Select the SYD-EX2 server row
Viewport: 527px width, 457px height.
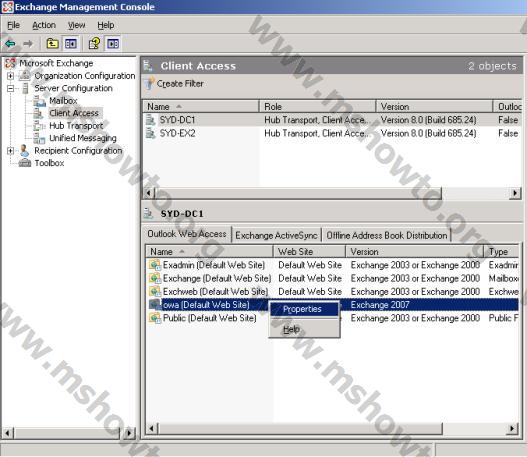point(332,133)
